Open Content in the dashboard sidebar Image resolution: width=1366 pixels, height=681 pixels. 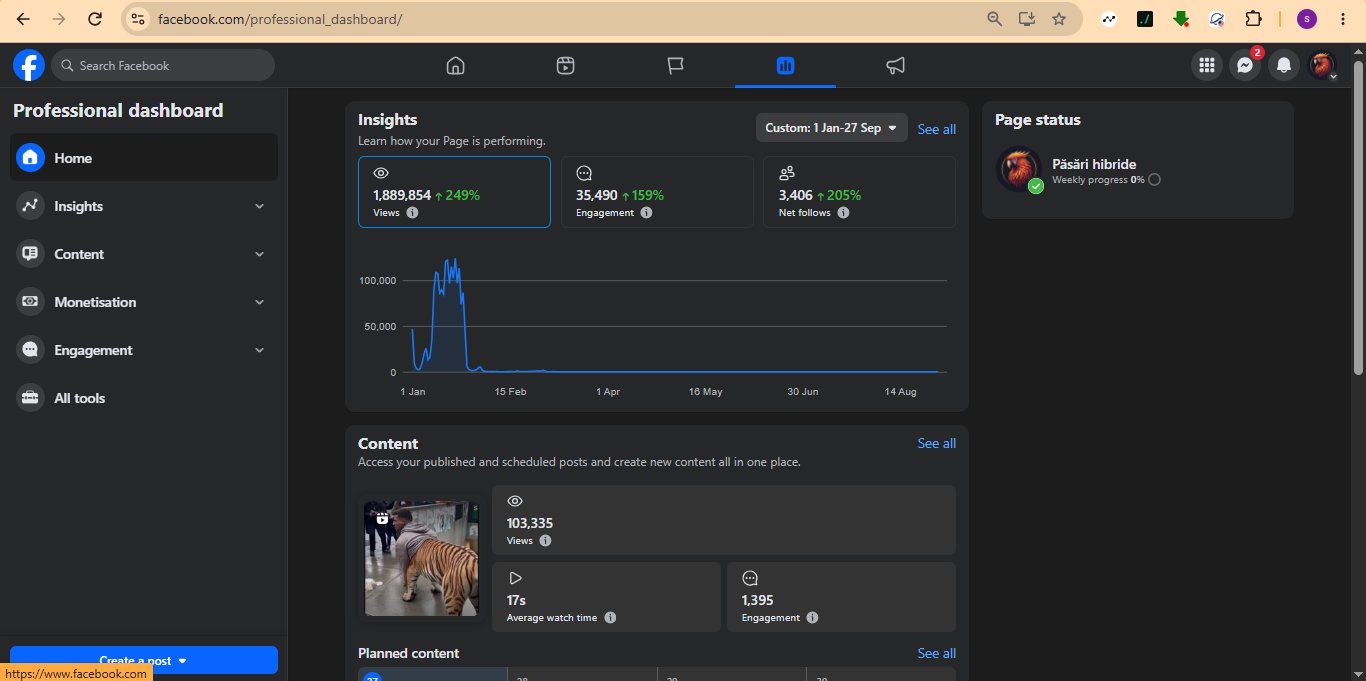[144, 254]
